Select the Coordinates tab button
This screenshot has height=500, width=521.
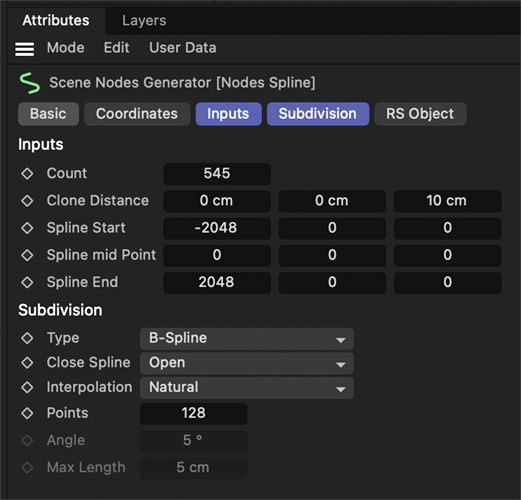[137, 114]
